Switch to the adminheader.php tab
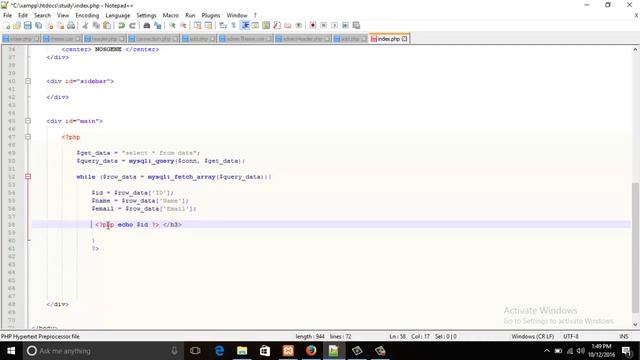The width and height of the screenshot is (640, 360). coord(303,39)
